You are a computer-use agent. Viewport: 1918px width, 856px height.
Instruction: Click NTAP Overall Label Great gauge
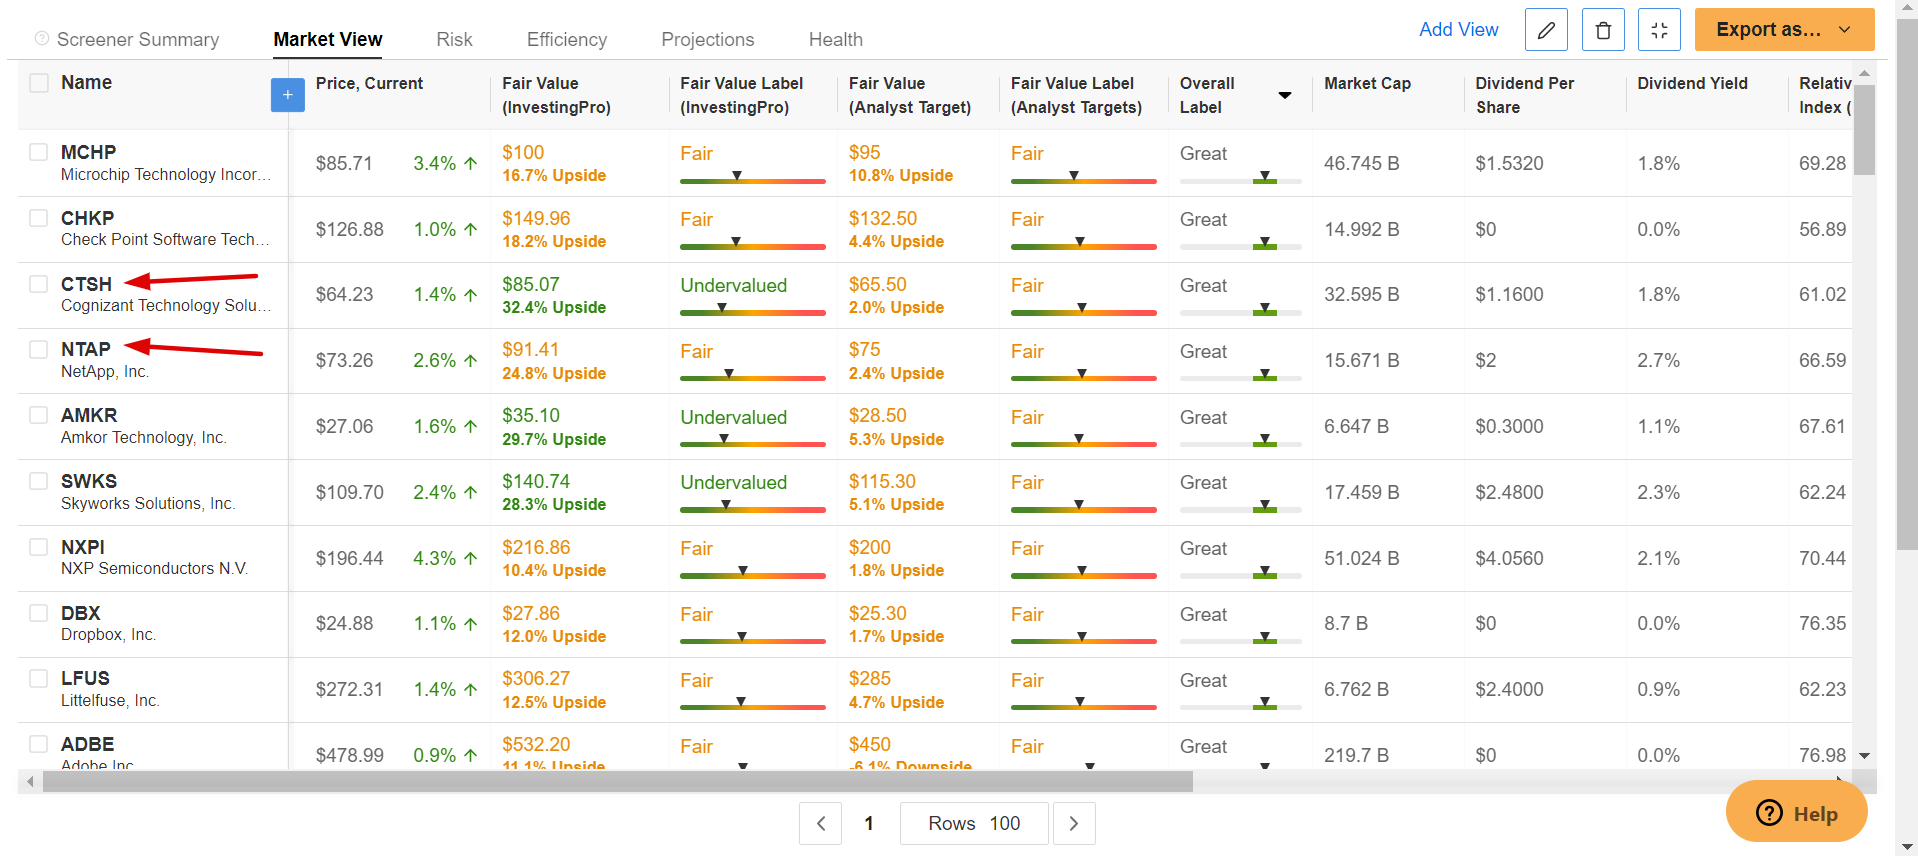(x=1241, y=376)
